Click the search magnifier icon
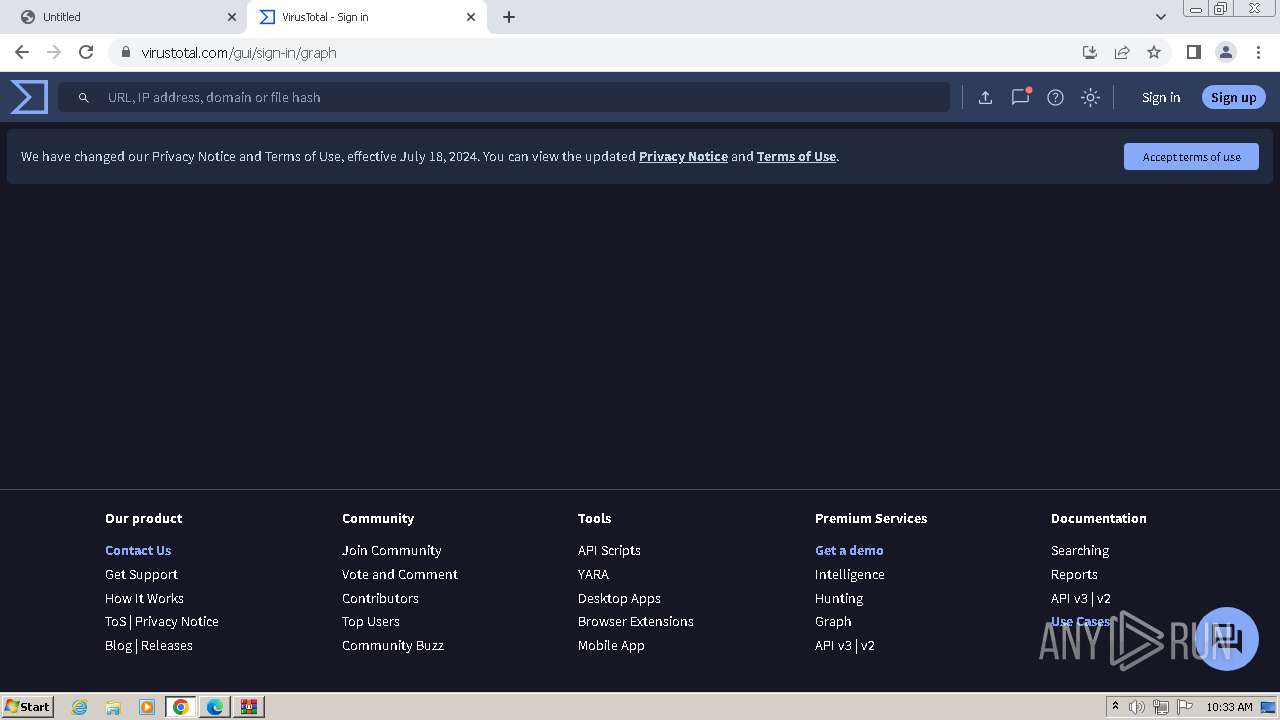The height and width of the screenshot is (720, 1280). coord(84,97)
